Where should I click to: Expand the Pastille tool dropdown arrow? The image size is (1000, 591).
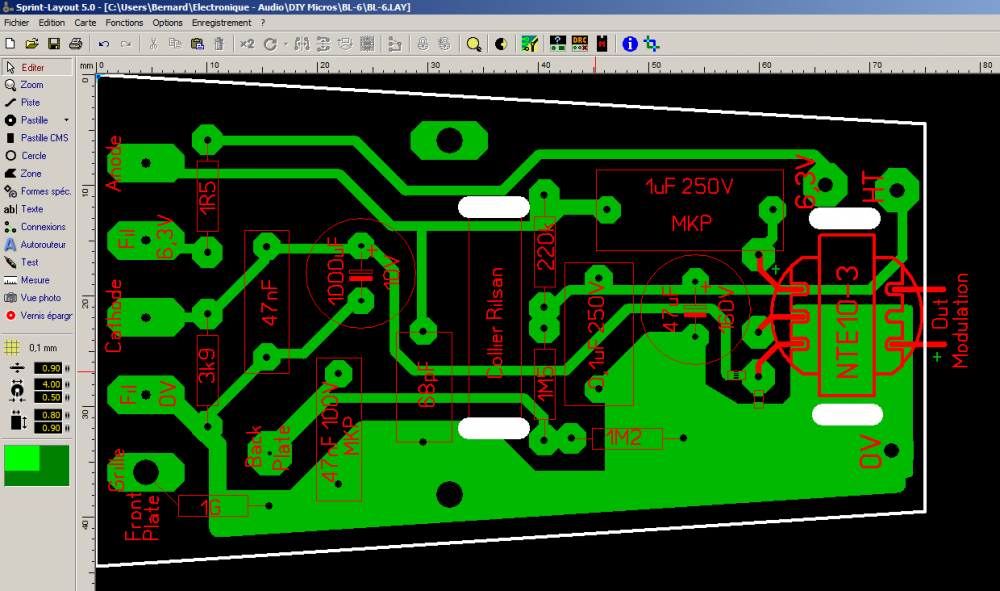[x=66, y=120]
